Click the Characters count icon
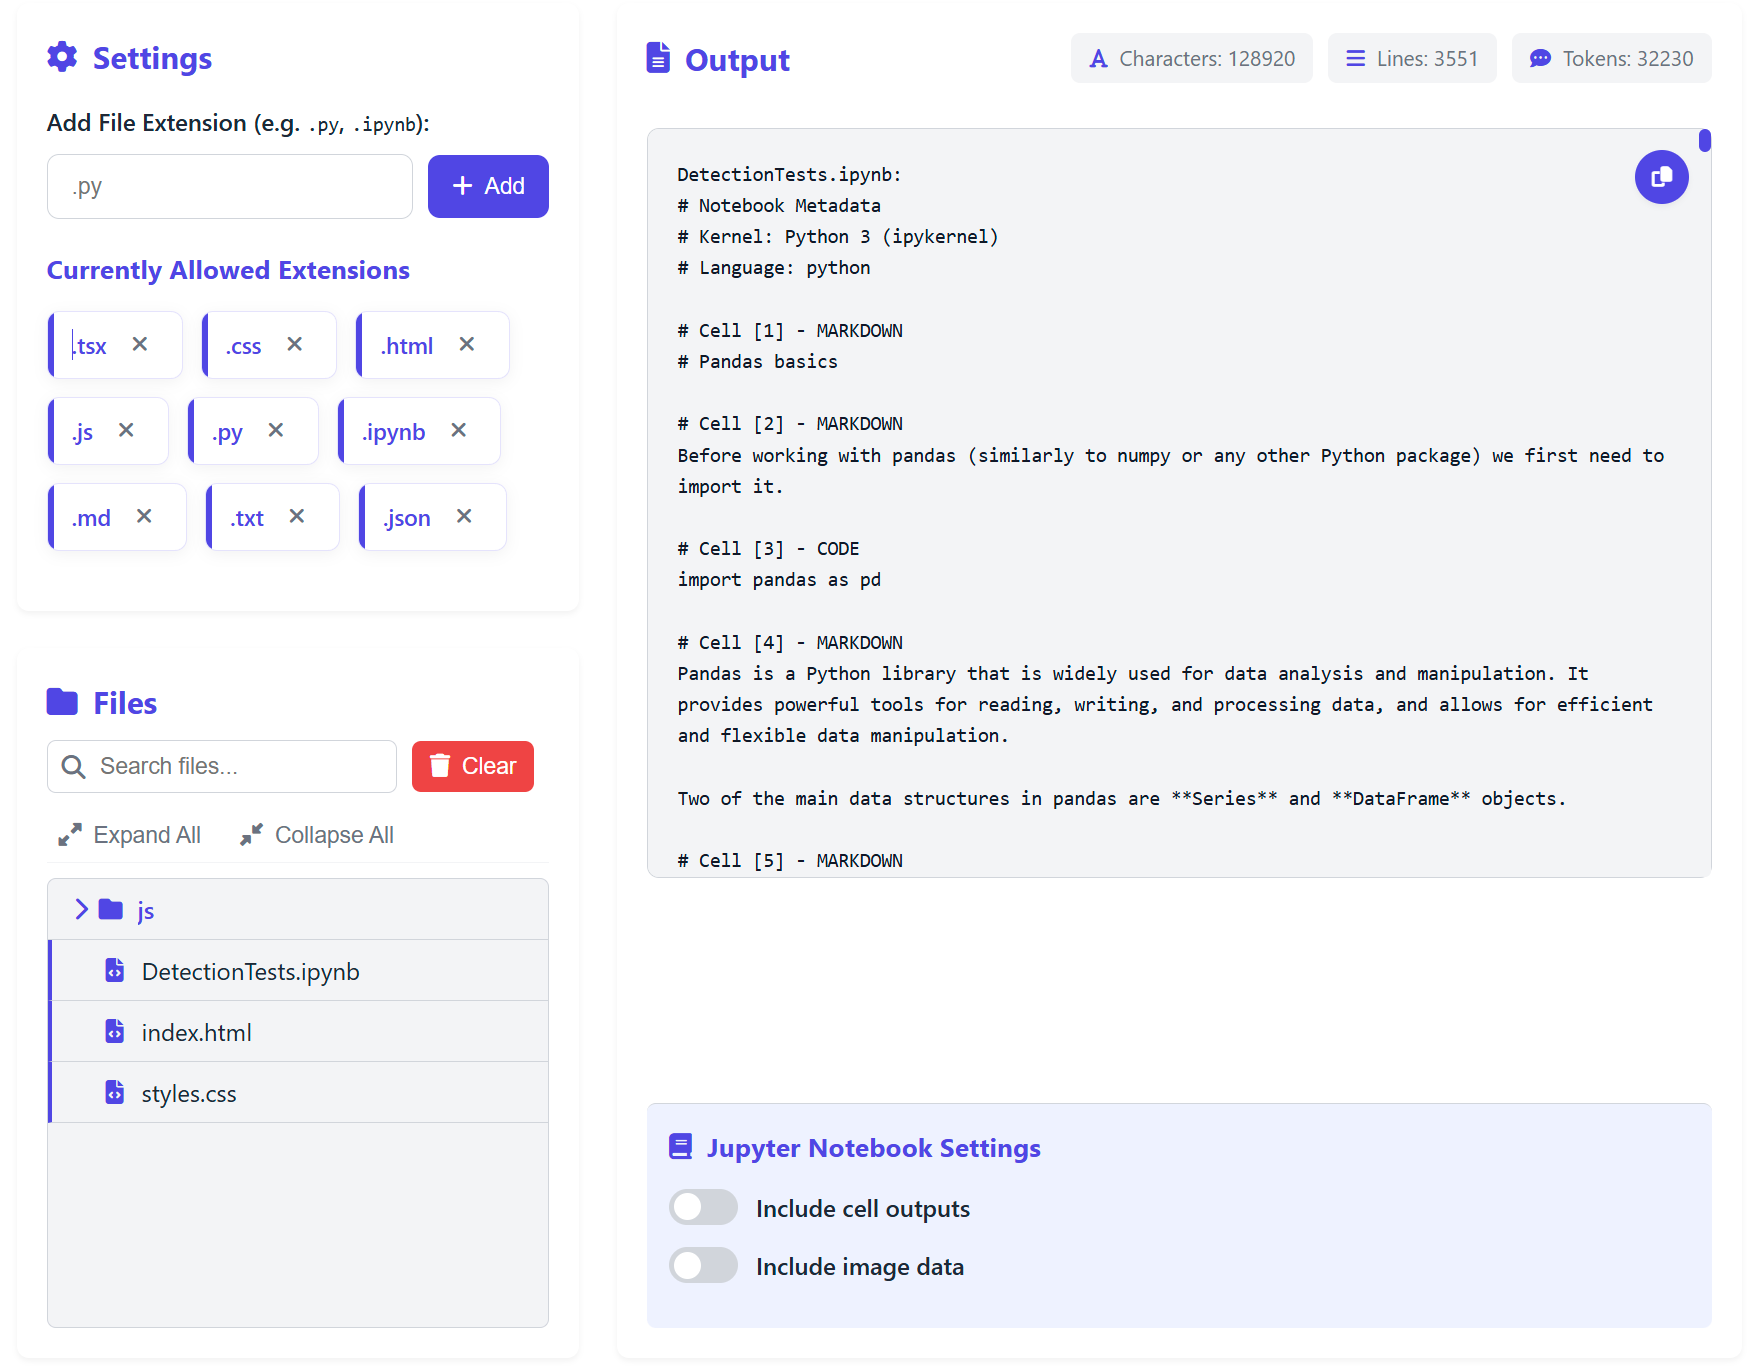This screenshot has width=1753, height=1371. [1098, 58]
